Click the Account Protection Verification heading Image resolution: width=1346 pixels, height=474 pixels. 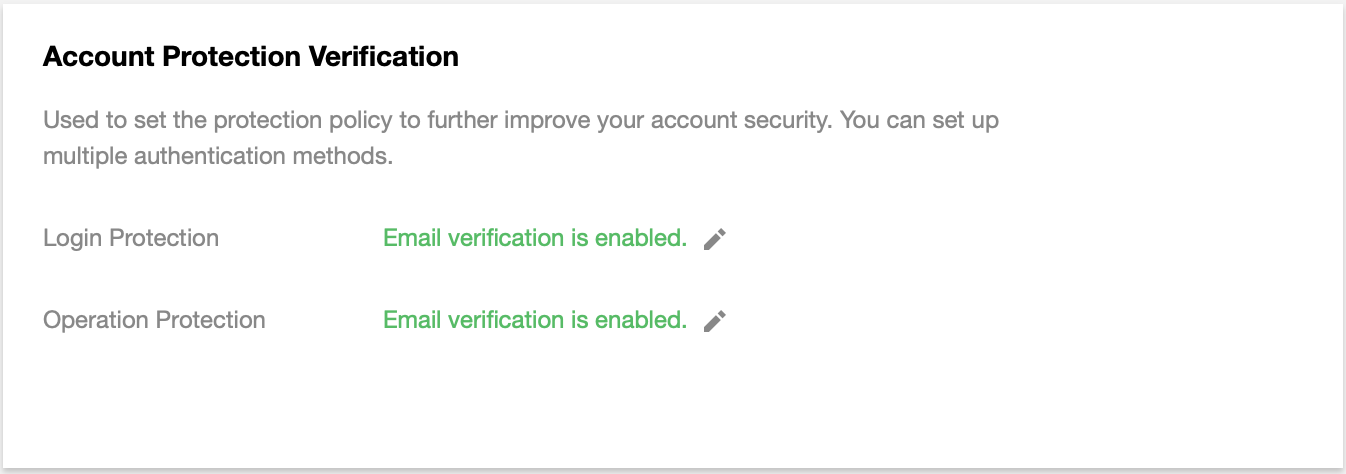click(x=251, y=57)
